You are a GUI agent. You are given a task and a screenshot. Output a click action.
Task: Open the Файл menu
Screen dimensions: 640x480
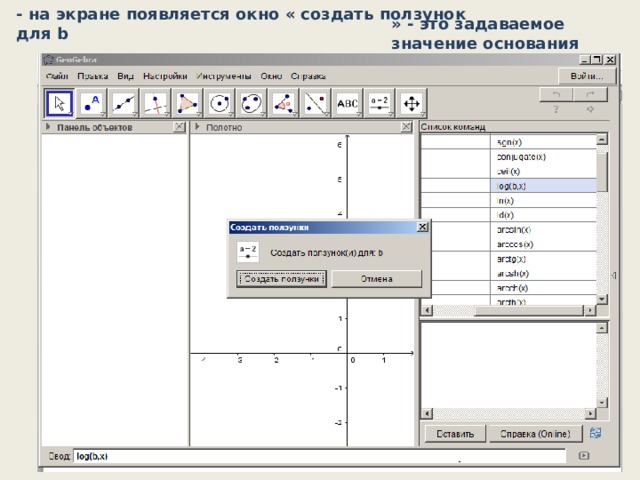[57, 76]
